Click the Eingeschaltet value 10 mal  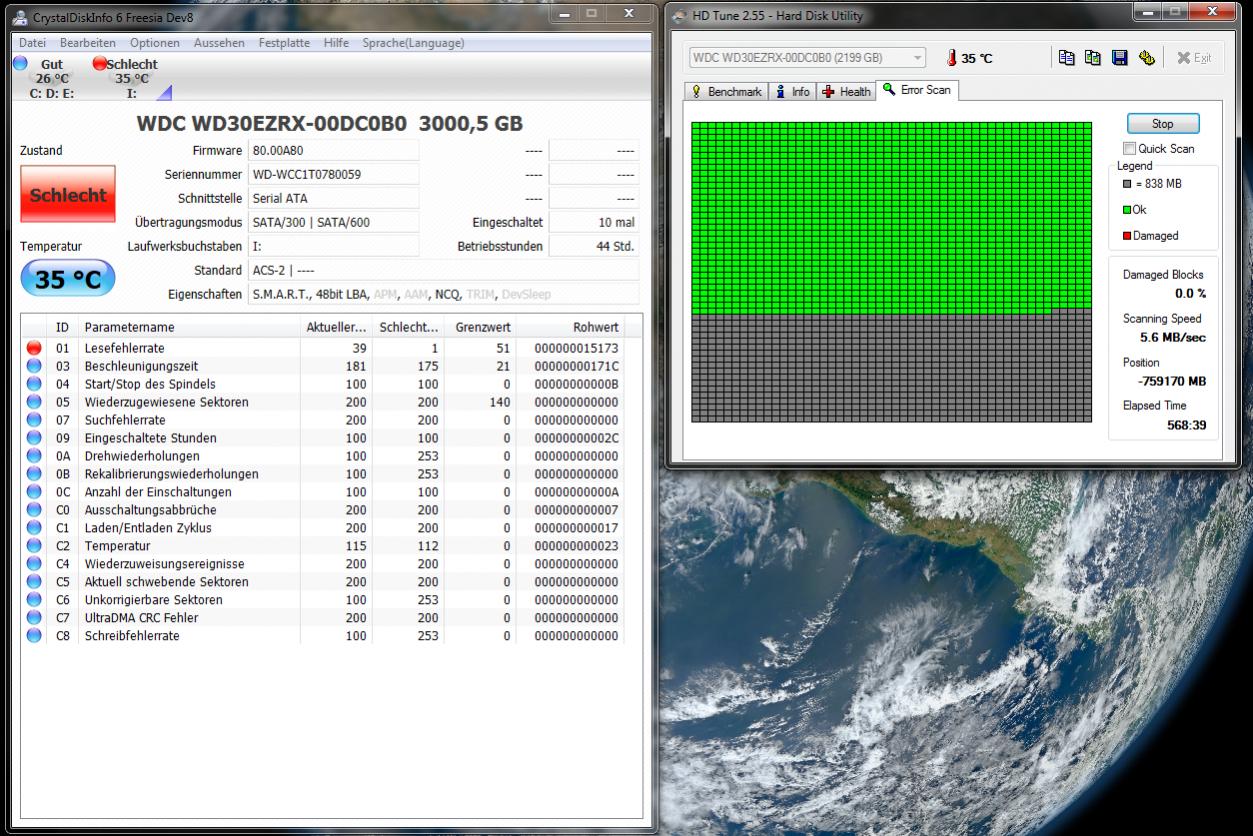[594, 222]
